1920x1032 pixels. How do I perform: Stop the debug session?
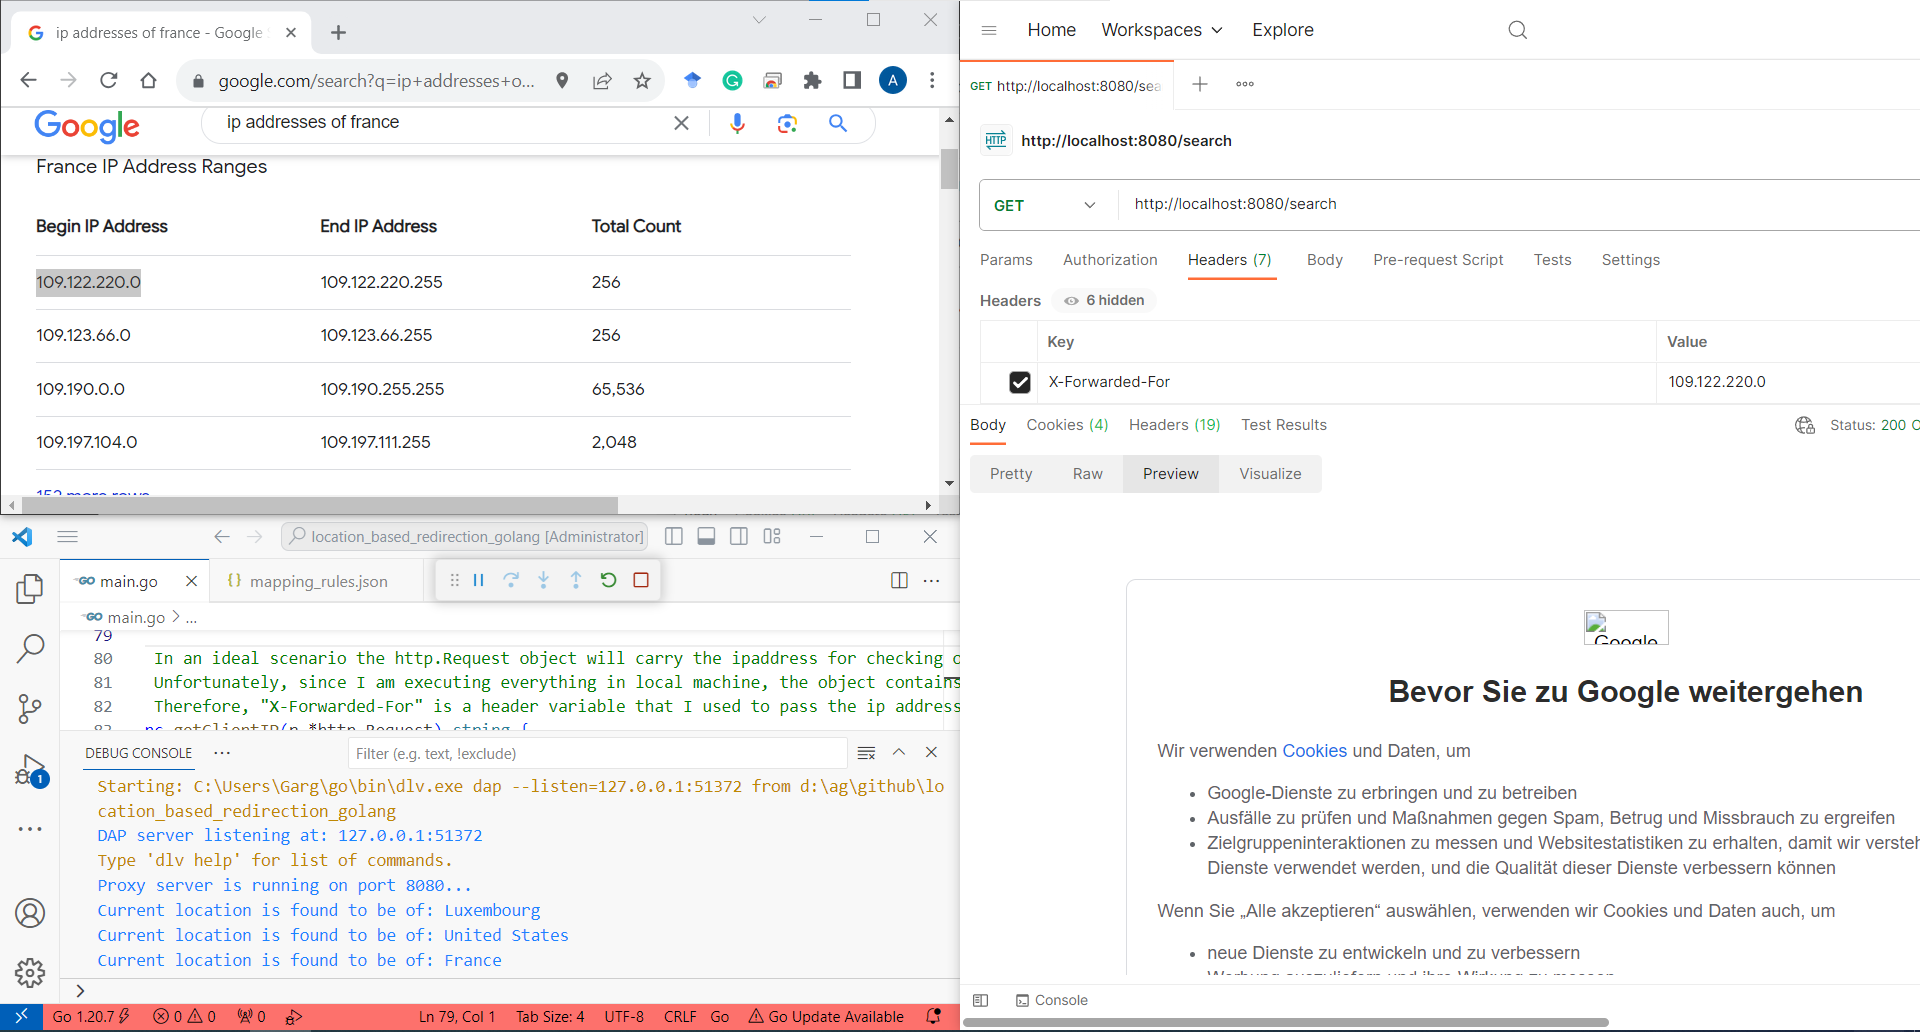tap(641, 580)
